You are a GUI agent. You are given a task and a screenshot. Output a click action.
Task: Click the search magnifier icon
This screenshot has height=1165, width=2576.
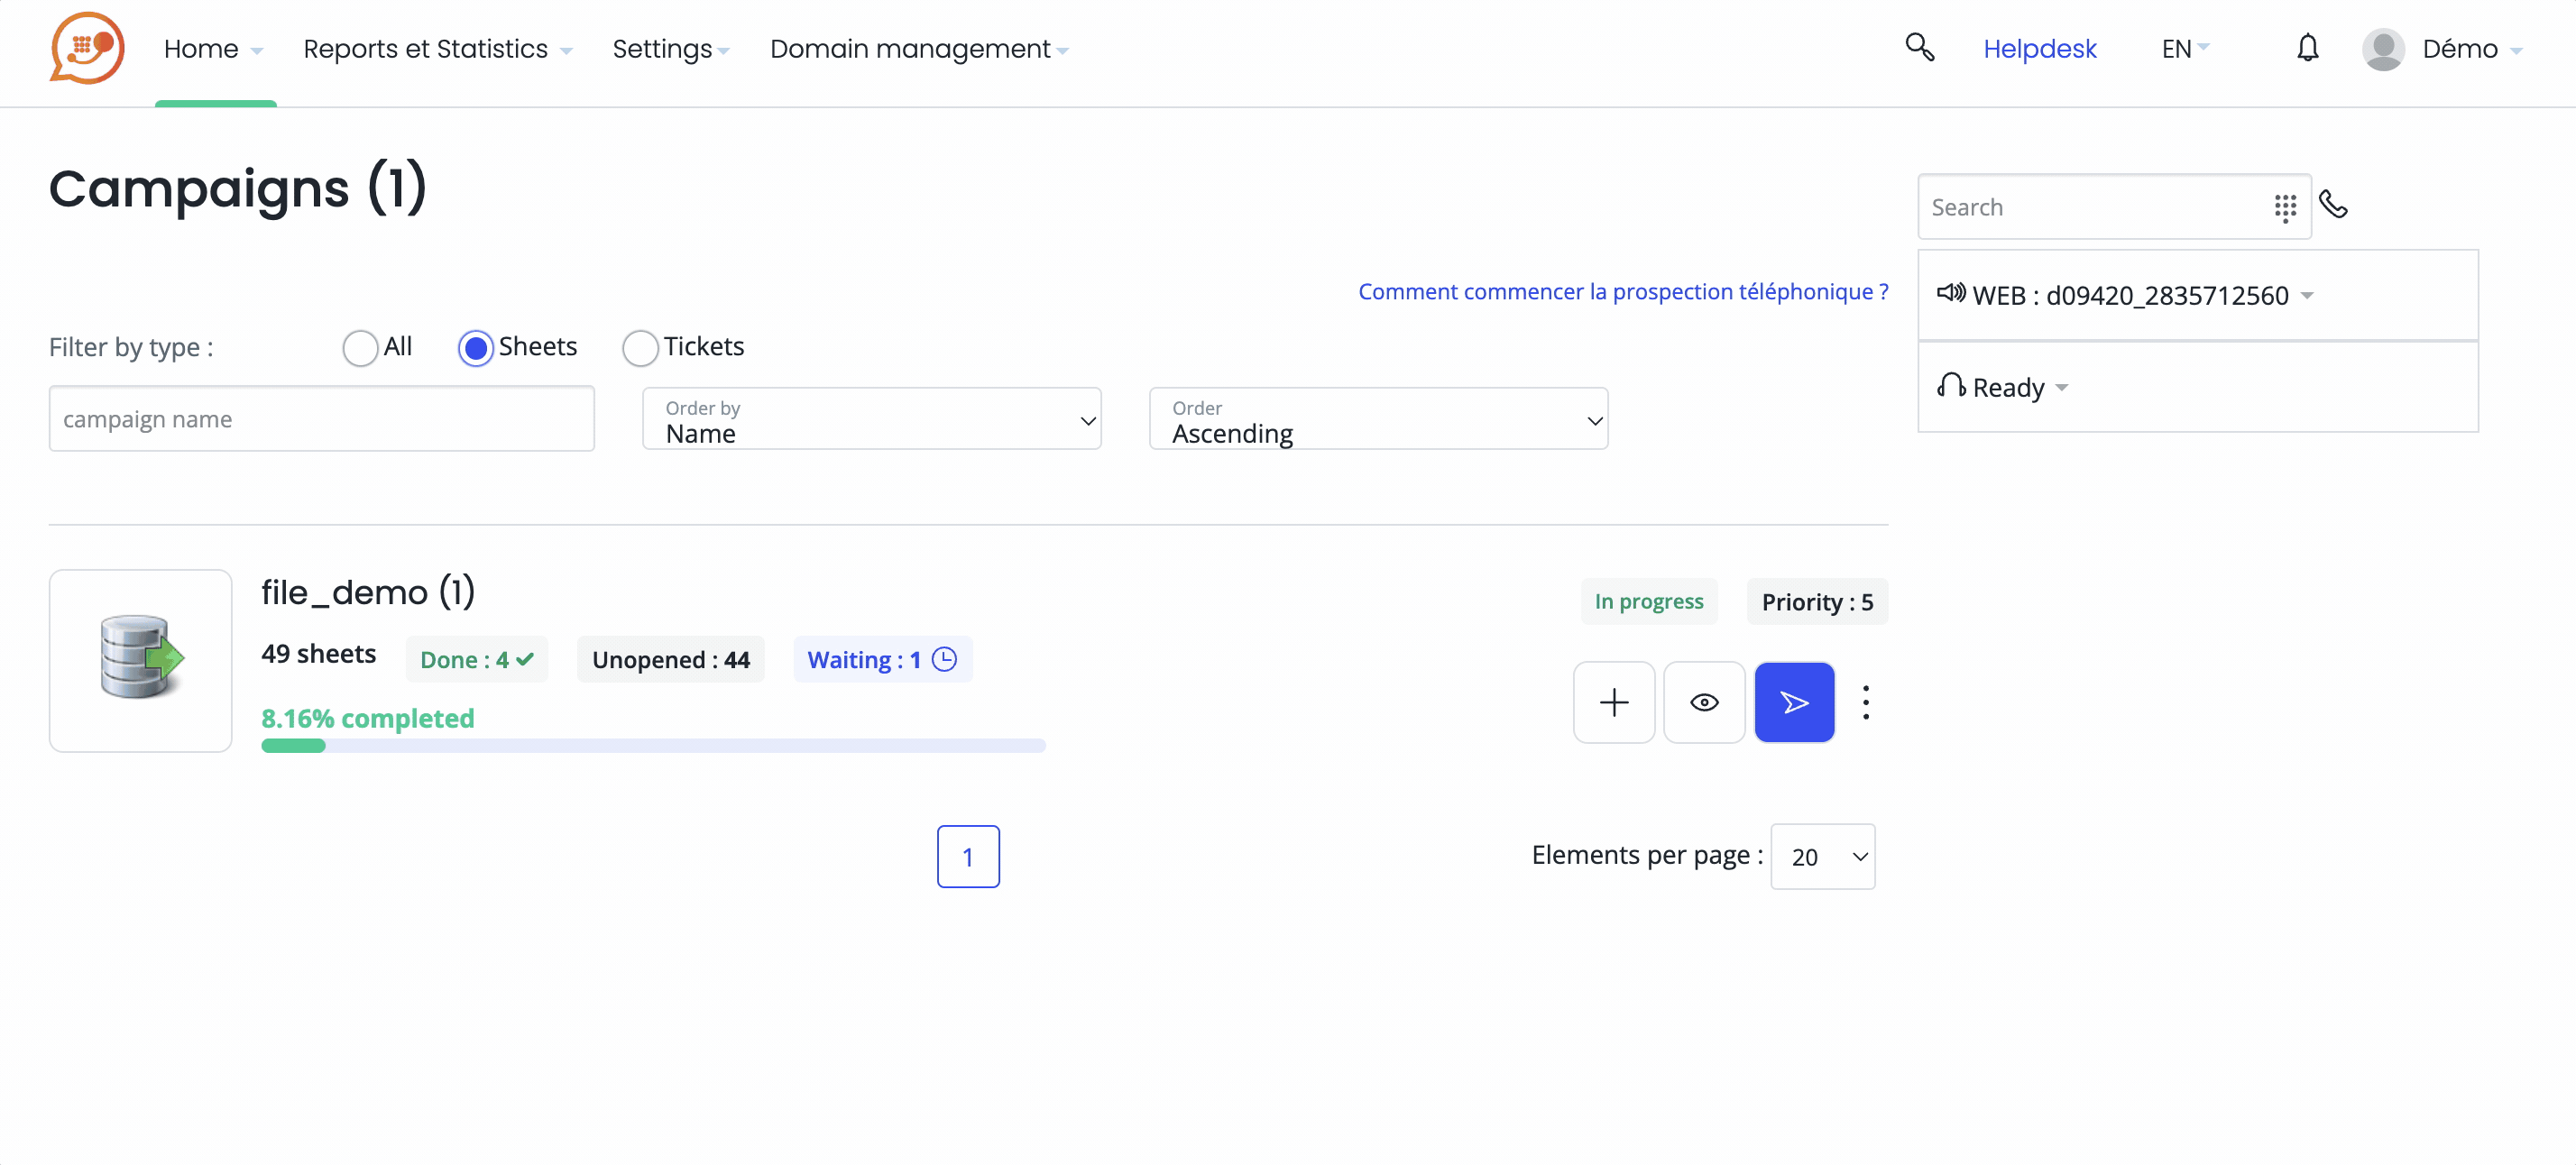(x=1918, y=44)
